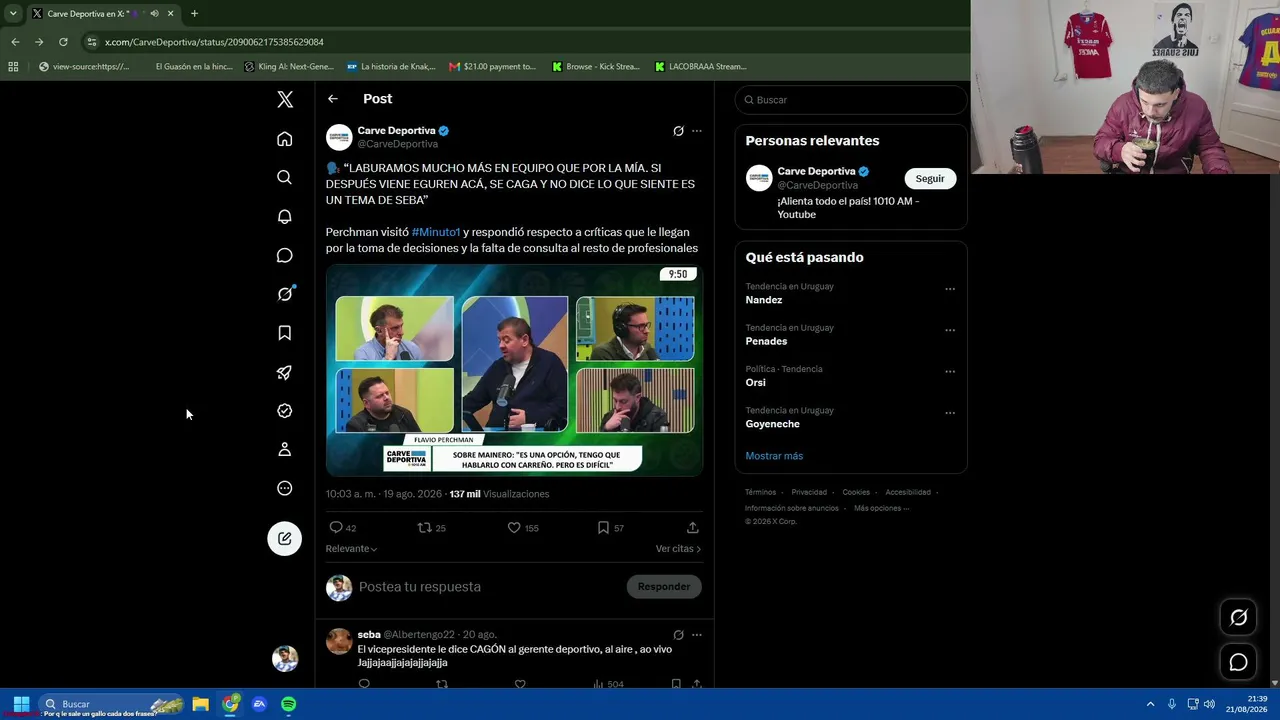Bookmark the Carve Deportiva post

(x=603, y=527)
